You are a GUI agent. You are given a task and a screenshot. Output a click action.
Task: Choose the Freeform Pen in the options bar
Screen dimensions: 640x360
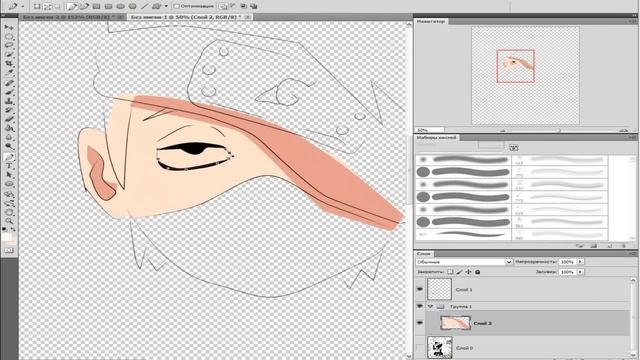pyautogui.click(x=84, y=6)
